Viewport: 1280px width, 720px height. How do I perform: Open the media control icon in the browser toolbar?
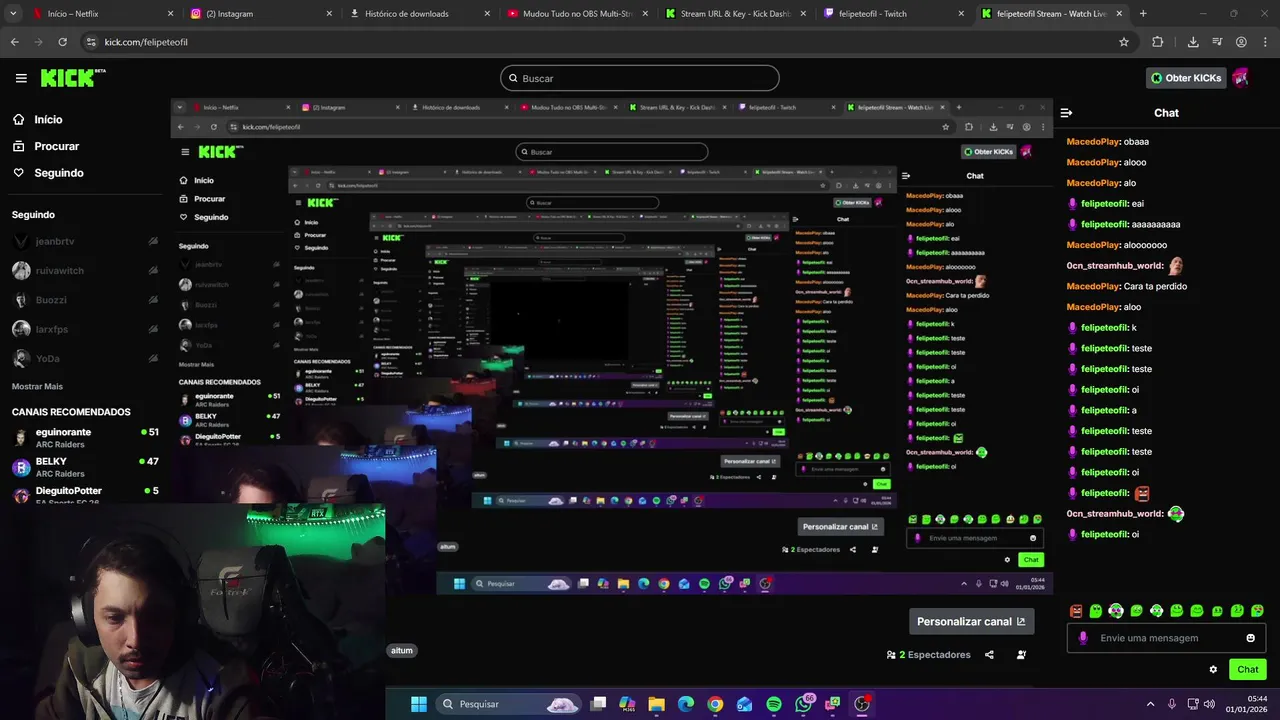(1217, 42)
